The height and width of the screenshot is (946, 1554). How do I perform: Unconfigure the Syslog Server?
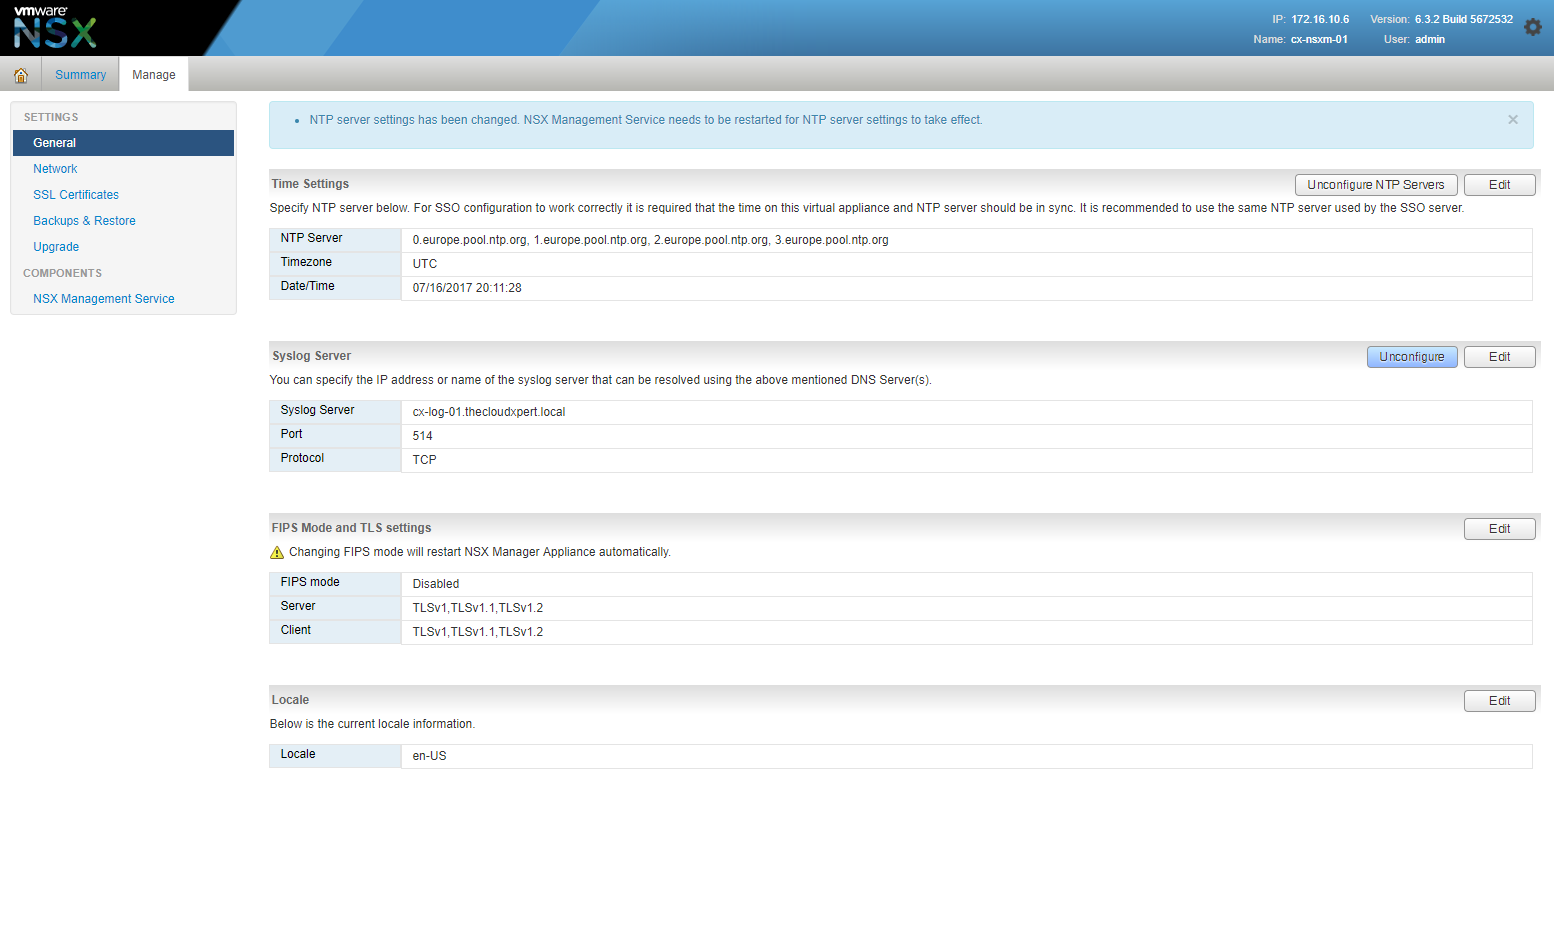pos(1411,357)
